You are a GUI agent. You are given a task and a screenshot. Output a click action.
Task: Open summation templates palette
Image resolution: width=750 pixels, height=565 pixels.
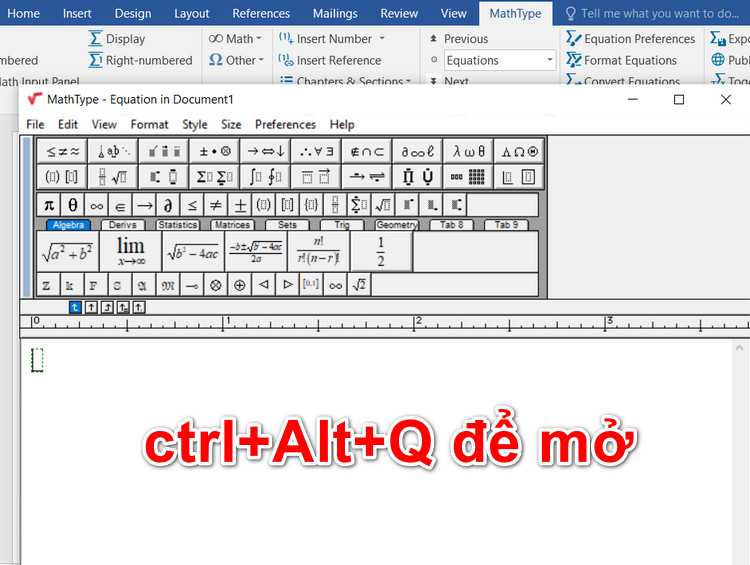215,177
